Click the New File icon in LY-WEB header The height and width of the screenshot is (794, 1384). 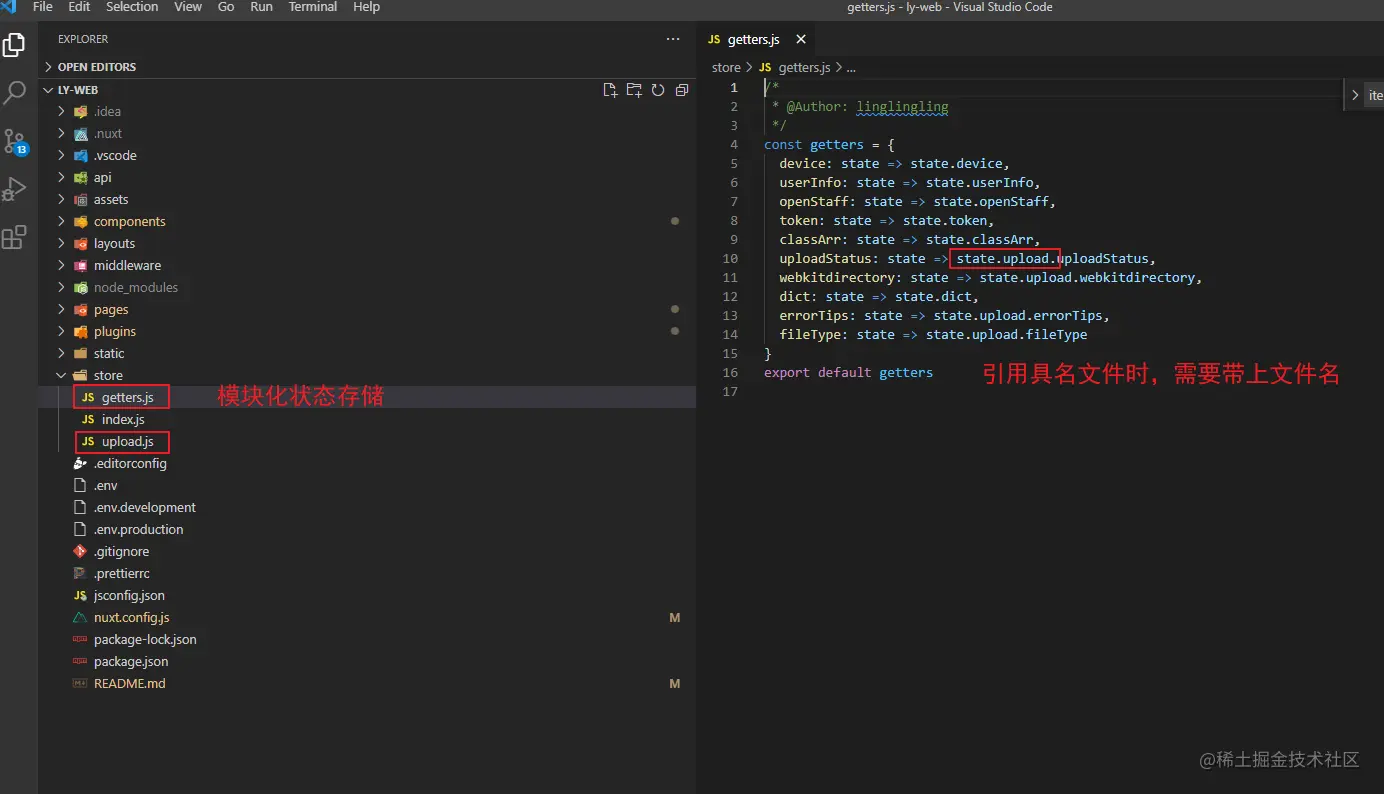click(610, 90)
